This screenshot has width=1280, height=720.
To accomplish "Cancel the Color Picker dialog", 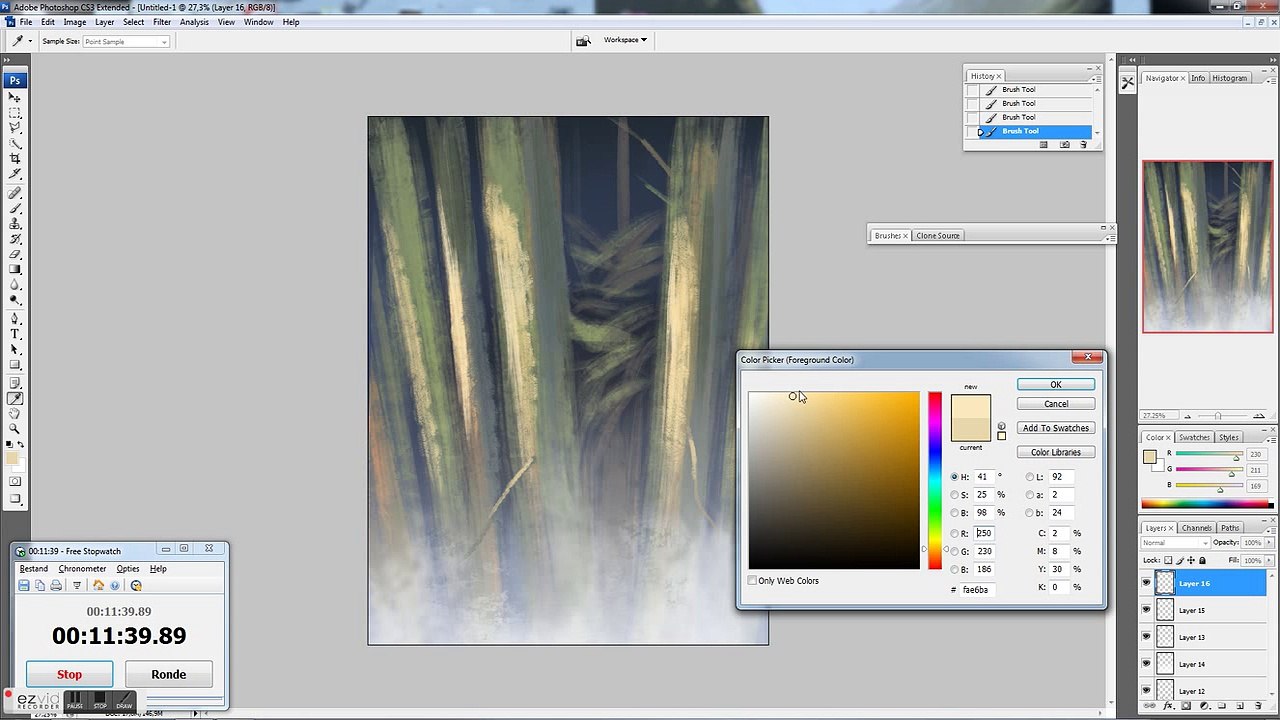I will click(1056, 404).
